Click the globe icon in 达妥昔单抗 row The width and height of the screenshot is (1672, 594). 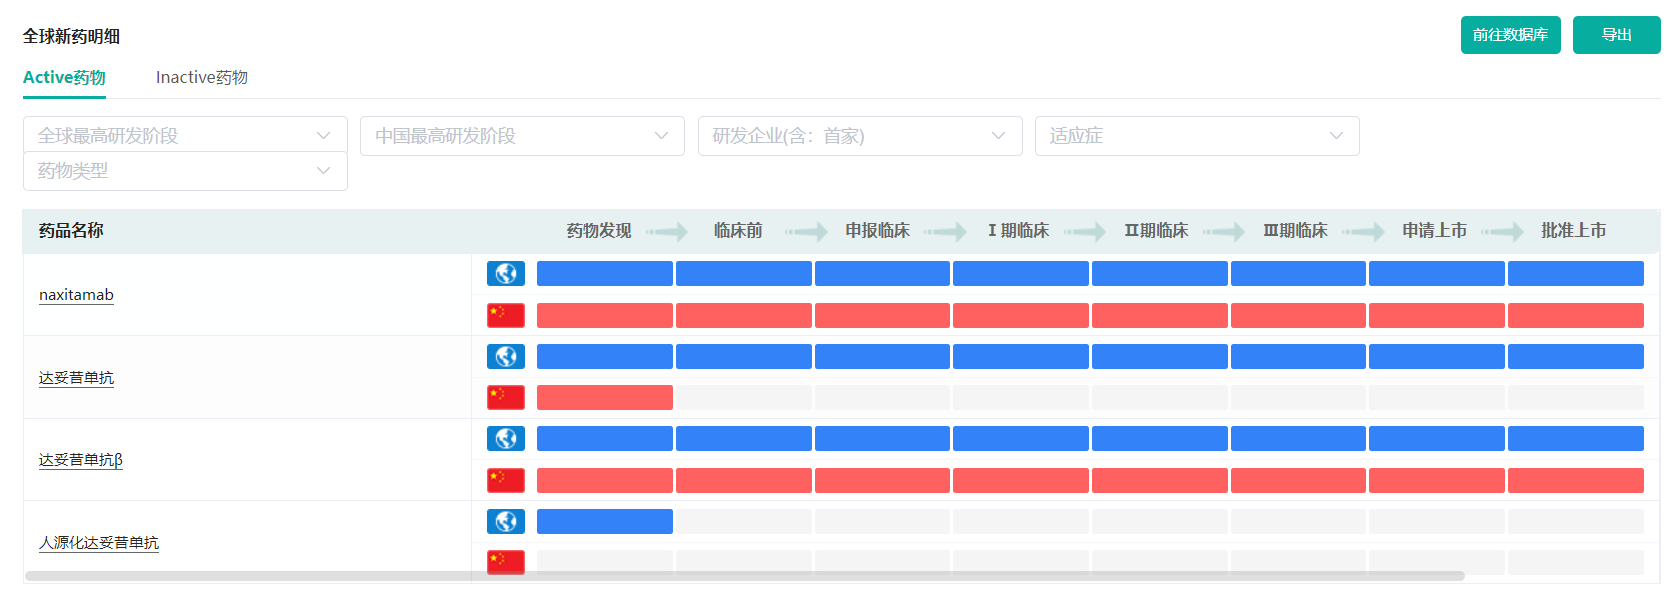(x=506, y=357)
